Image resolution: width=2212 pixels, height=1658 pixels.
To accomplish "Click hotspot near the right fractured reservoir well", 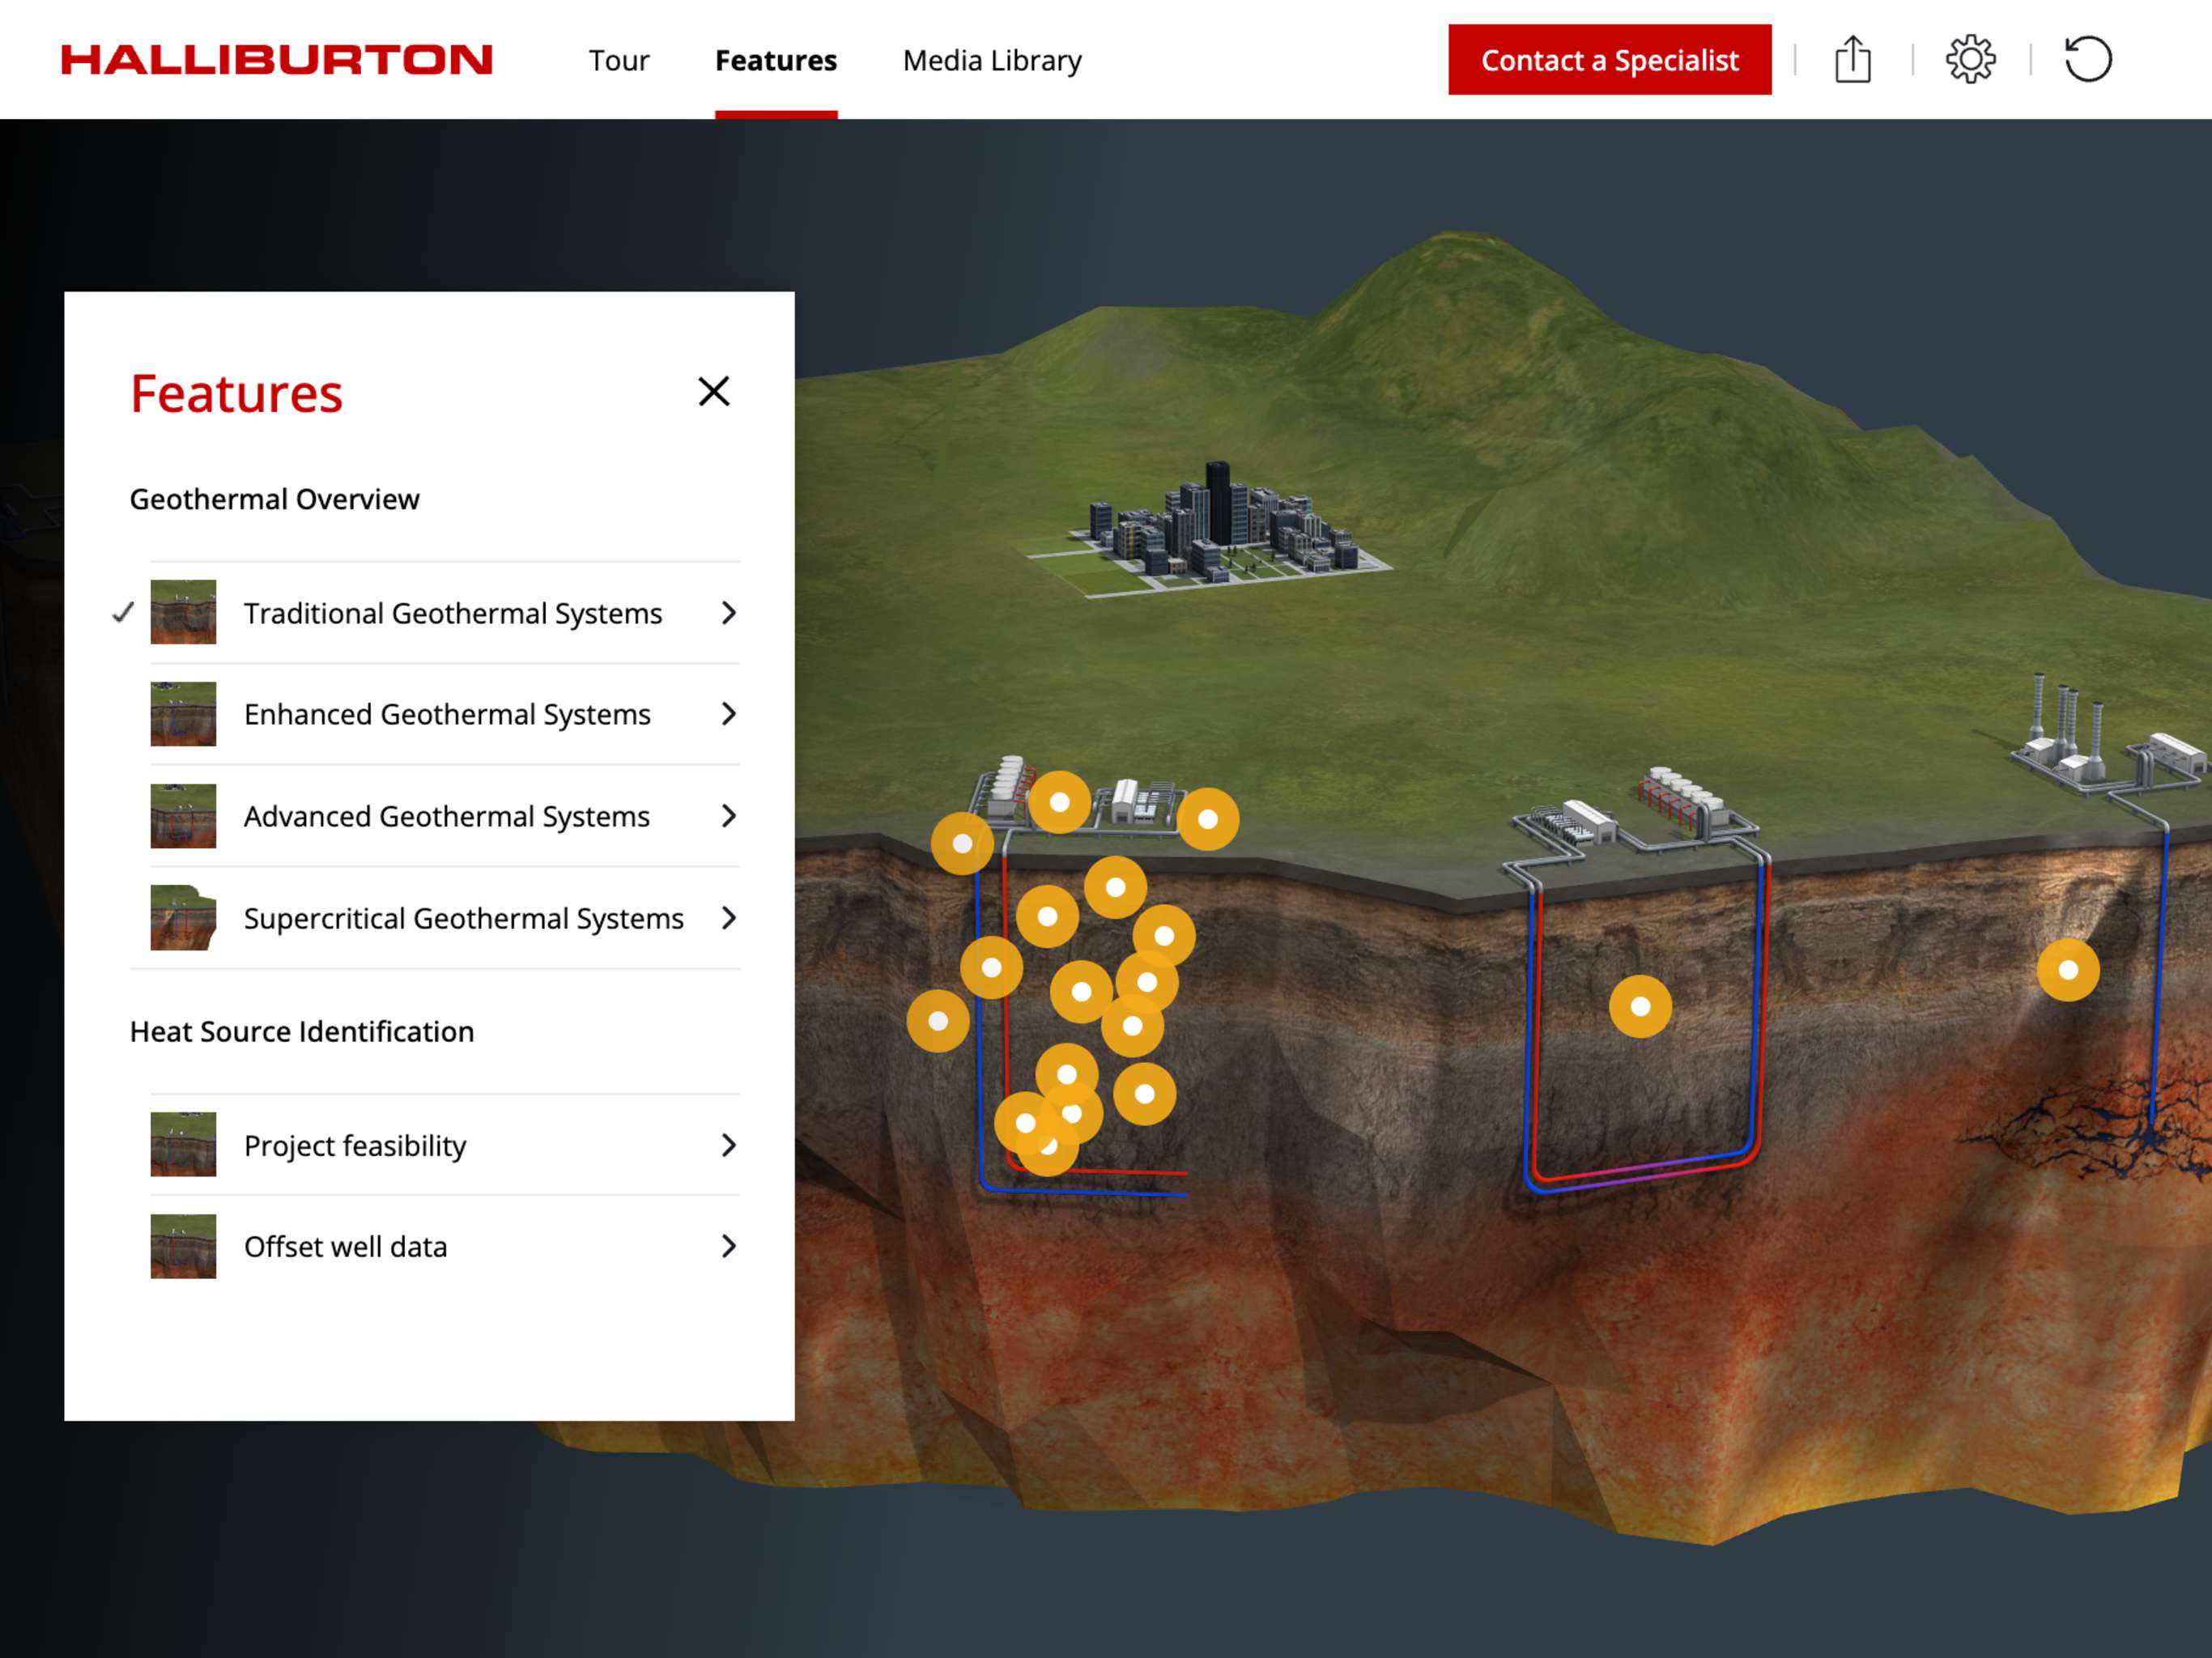I will (x=2067, y=969).
